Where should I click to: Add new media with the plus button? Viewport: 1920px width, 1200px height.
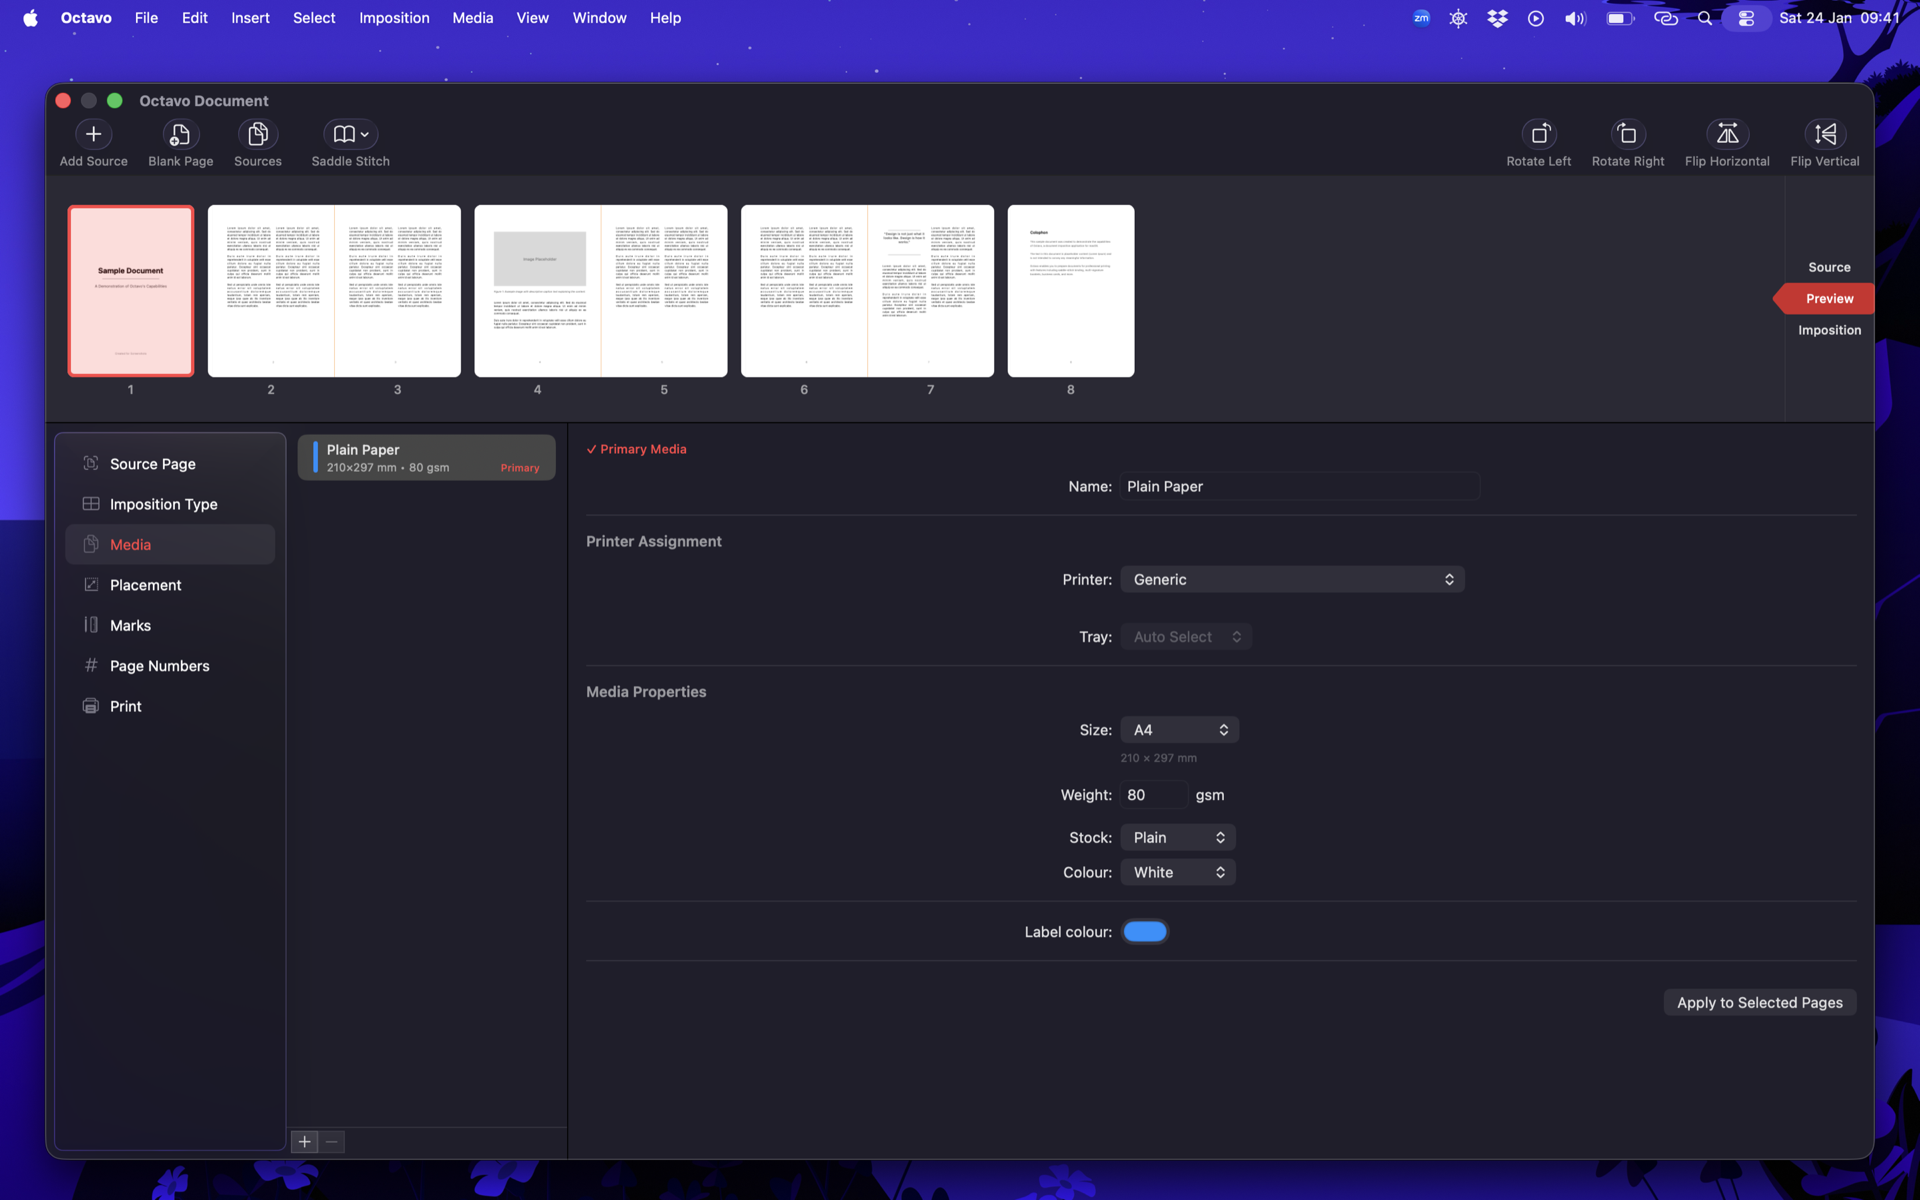pyautogui.click(x=304, y=1141)
